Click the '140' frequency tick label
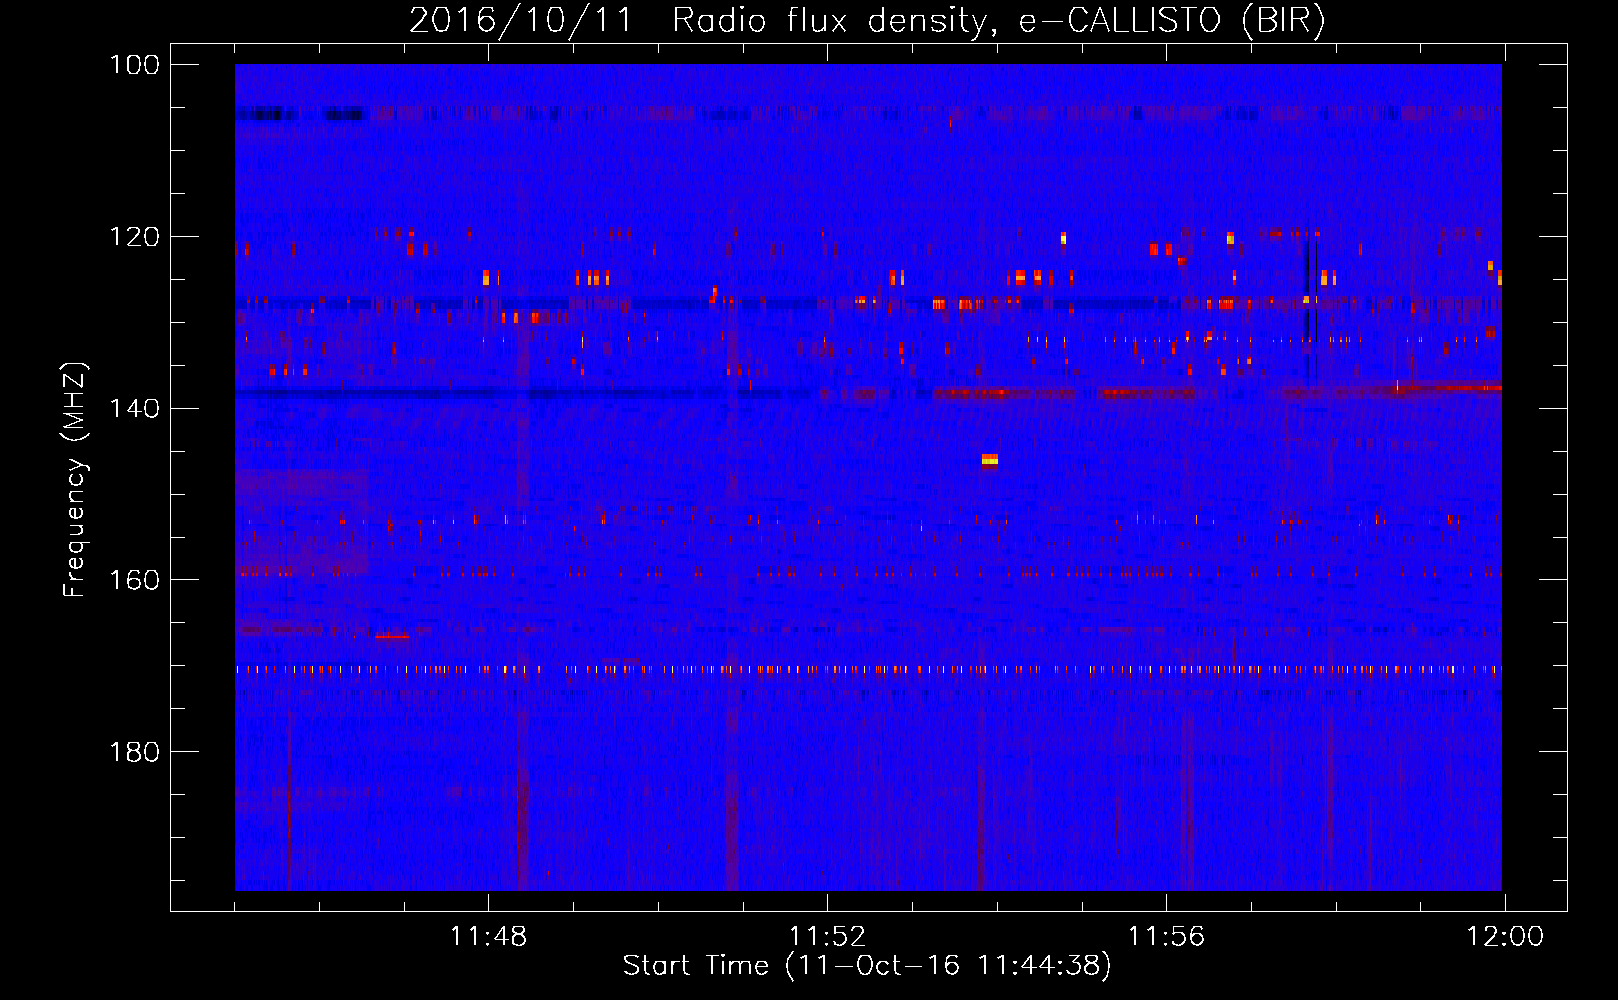Image resolution: width=1618 pixels, height=1000 pixels. (x=134, y=408)
